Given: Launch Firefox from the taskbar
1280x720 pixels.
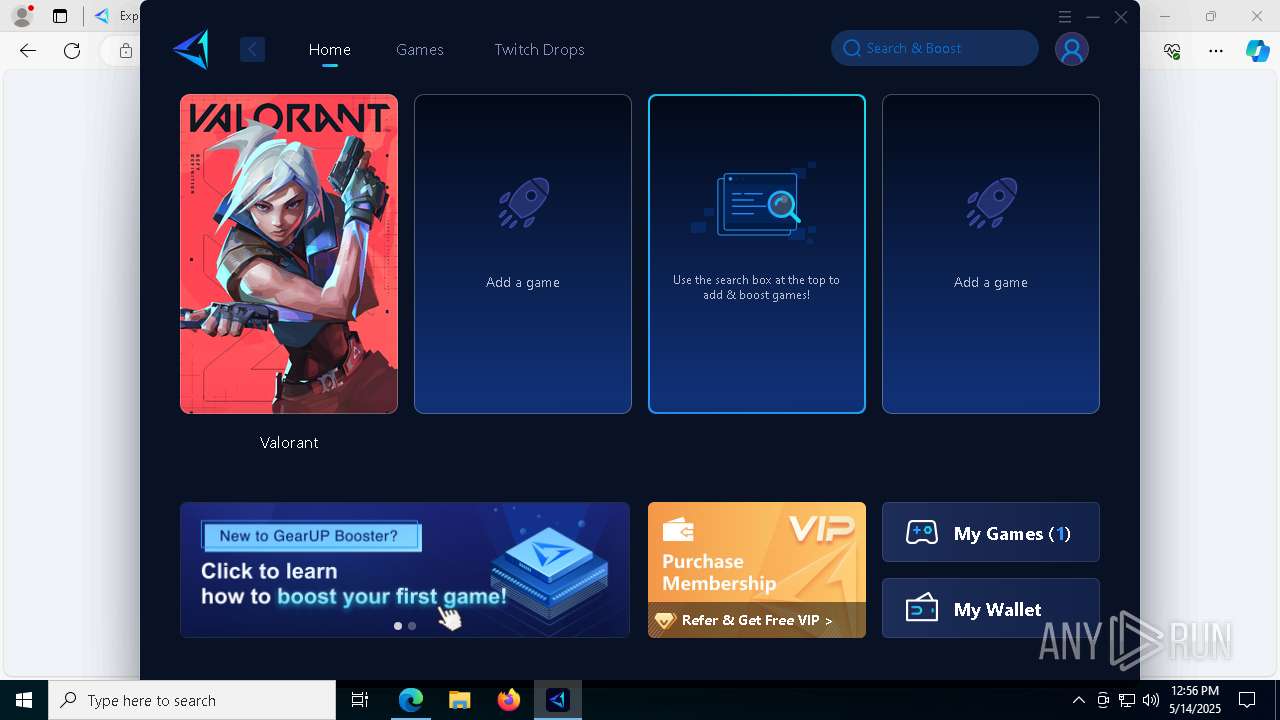Looking at the screenshot, I should pyautogui.click(x=509, y=700).
